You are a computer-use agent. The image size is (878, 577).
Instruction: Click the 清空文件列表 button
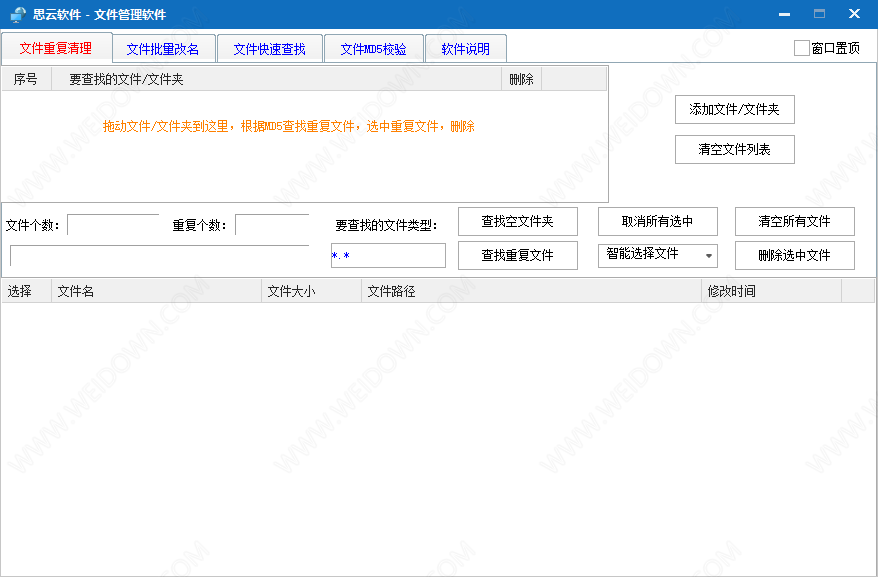[735, 150]
